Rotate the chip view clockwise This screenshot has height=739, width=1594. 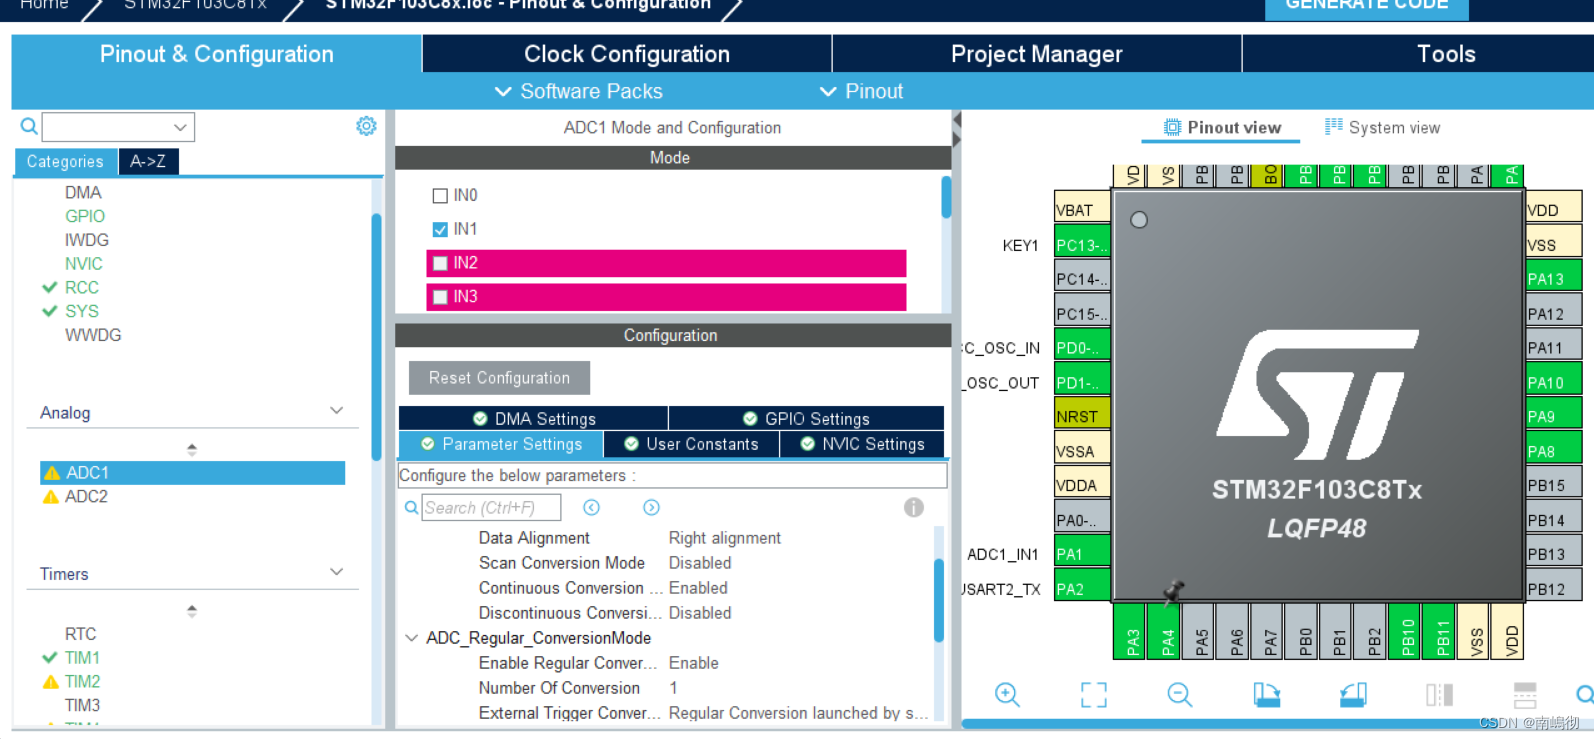point(1267,695)
